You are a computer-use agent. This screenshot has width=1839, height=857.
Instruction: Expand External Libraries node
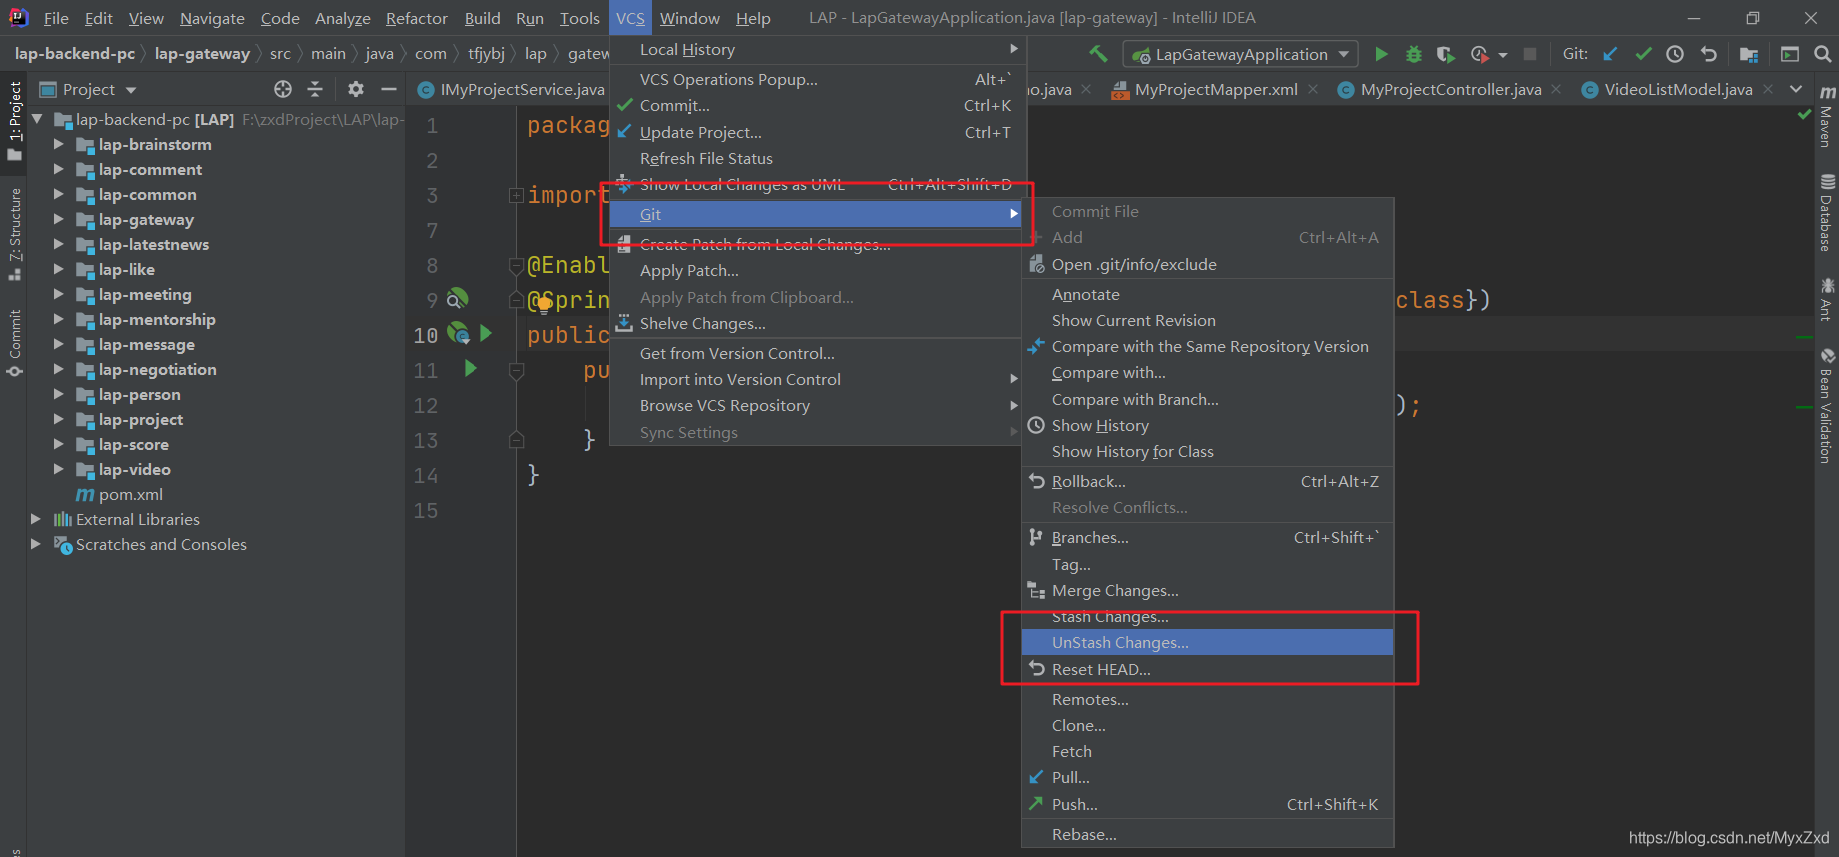pos(36,519)
